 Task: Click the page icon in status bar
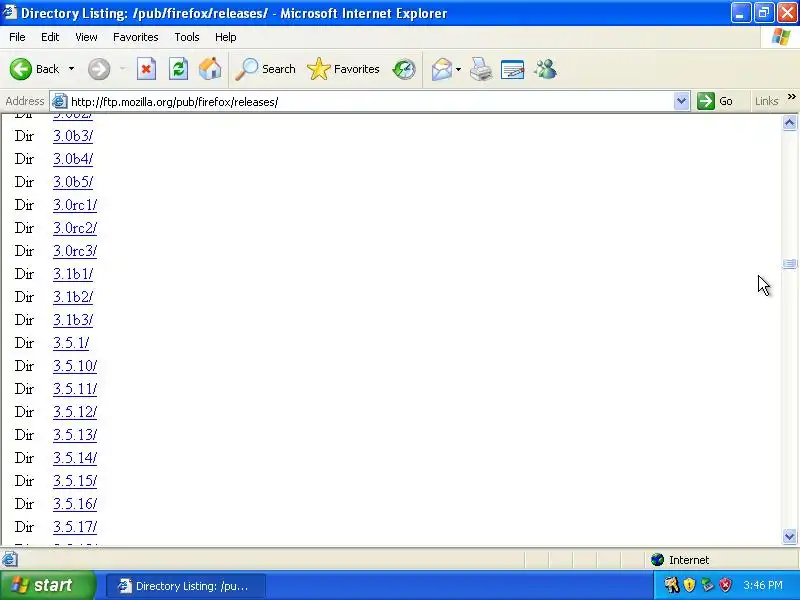[10, 560]
